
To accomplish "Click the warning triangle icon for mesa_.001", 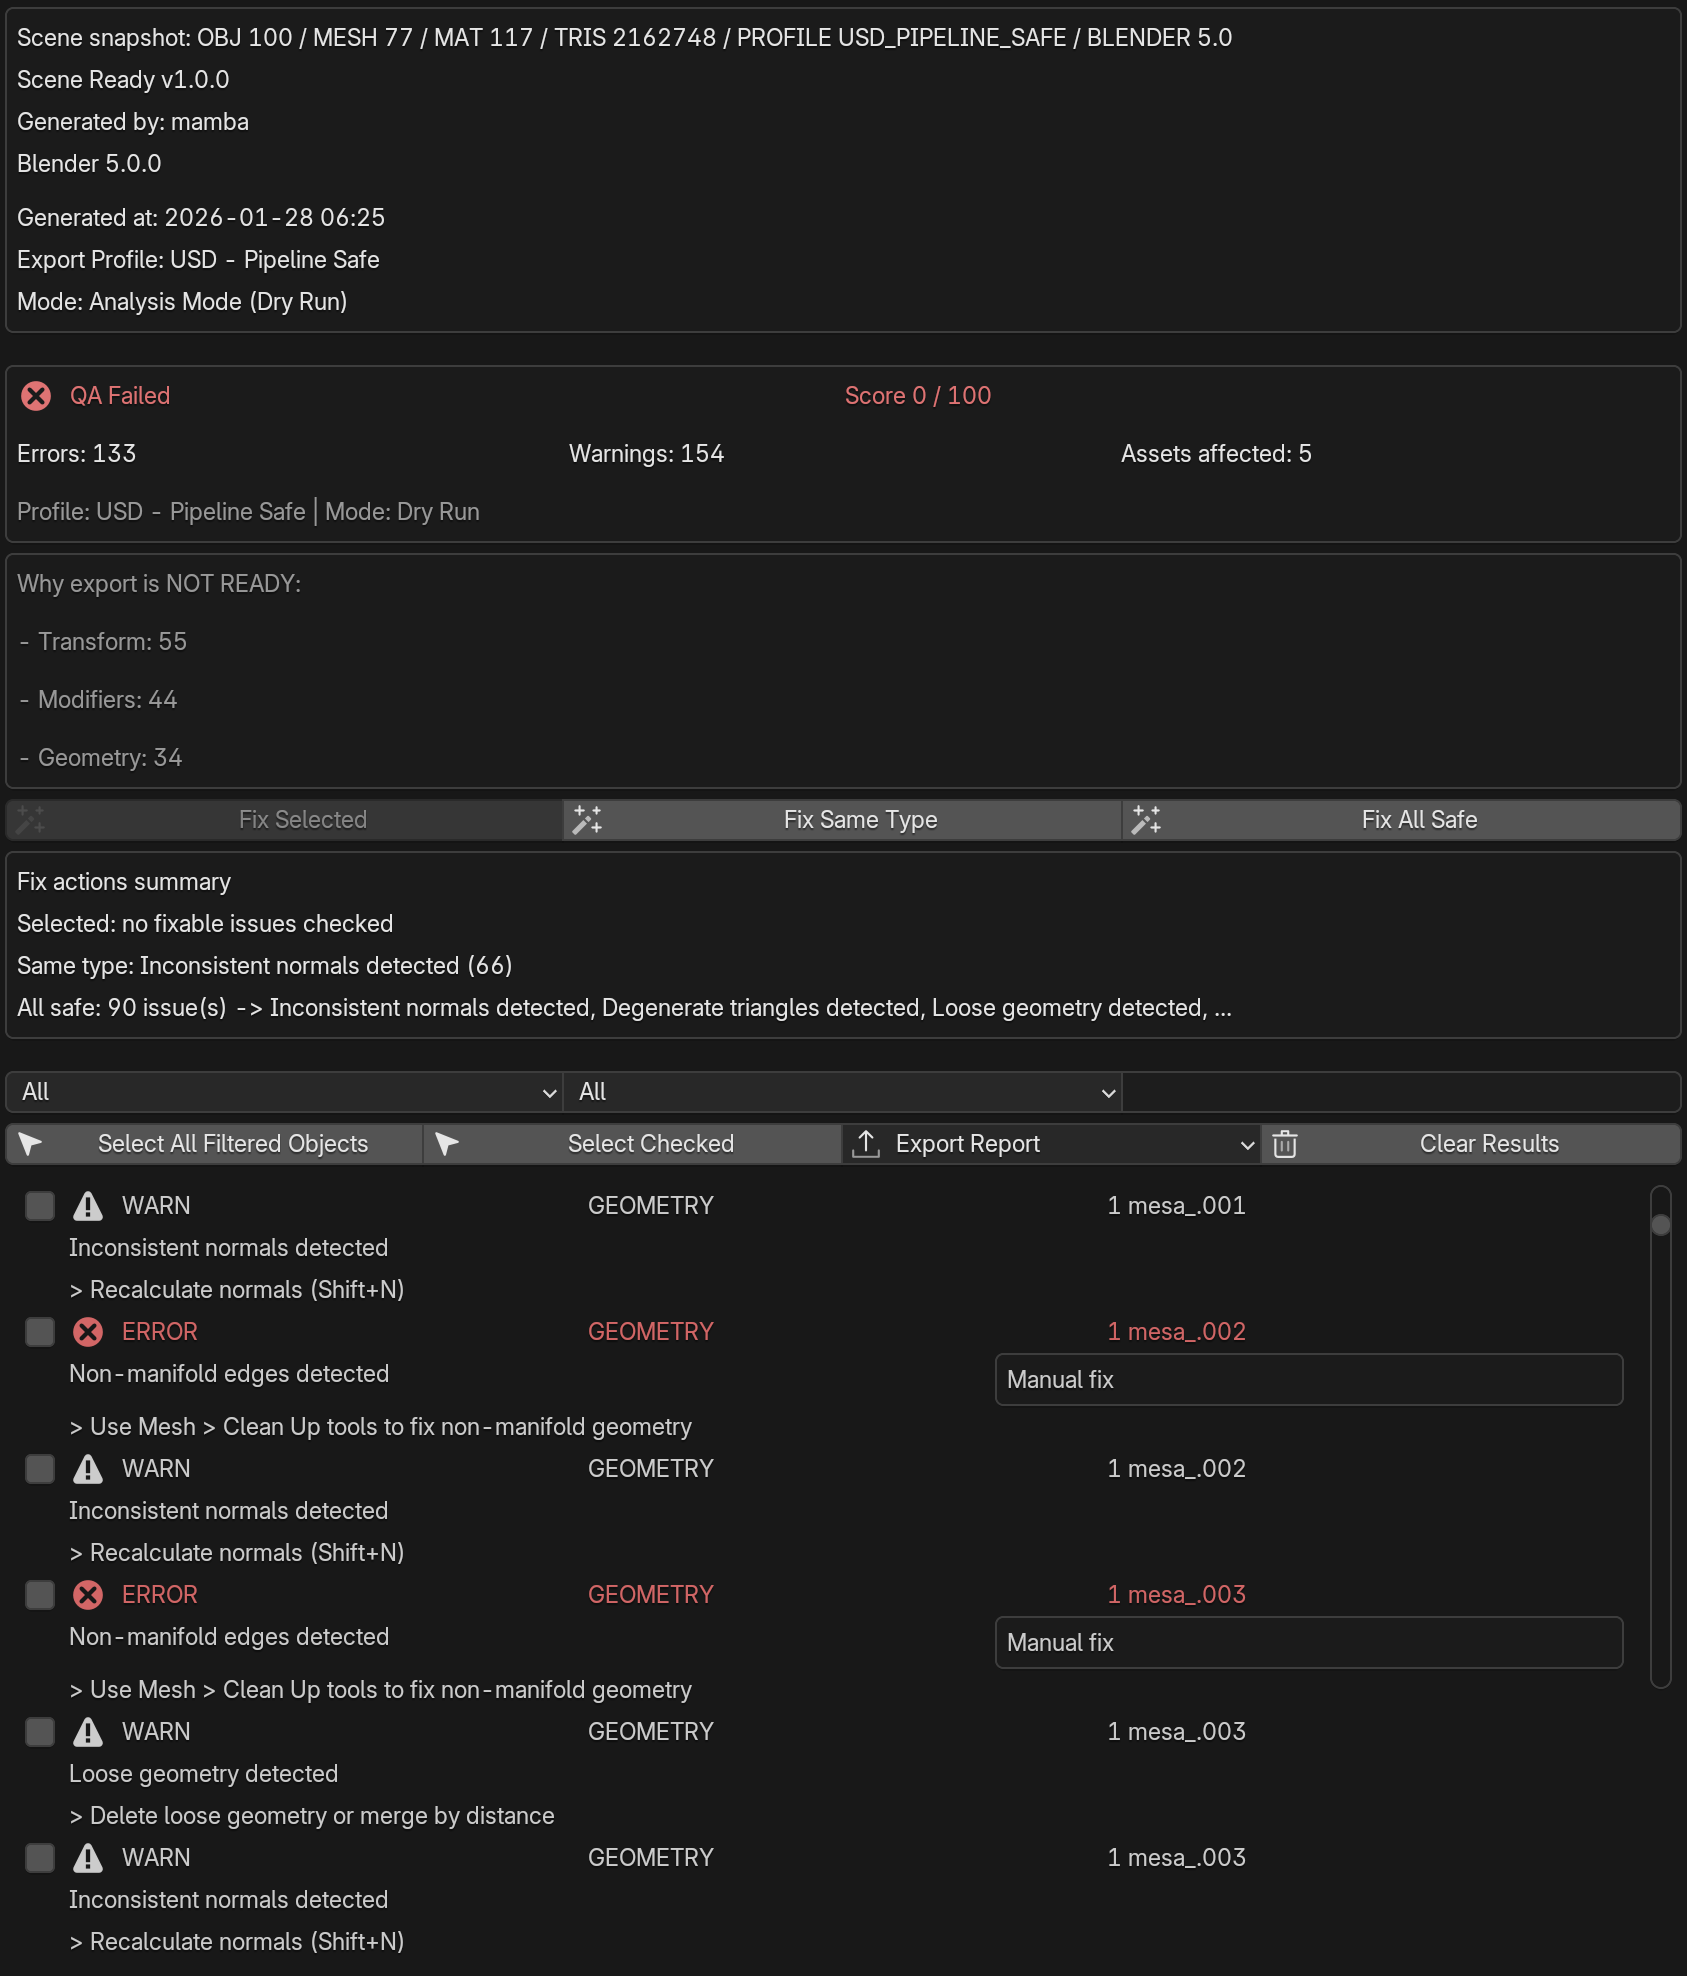I will 88,1206.
